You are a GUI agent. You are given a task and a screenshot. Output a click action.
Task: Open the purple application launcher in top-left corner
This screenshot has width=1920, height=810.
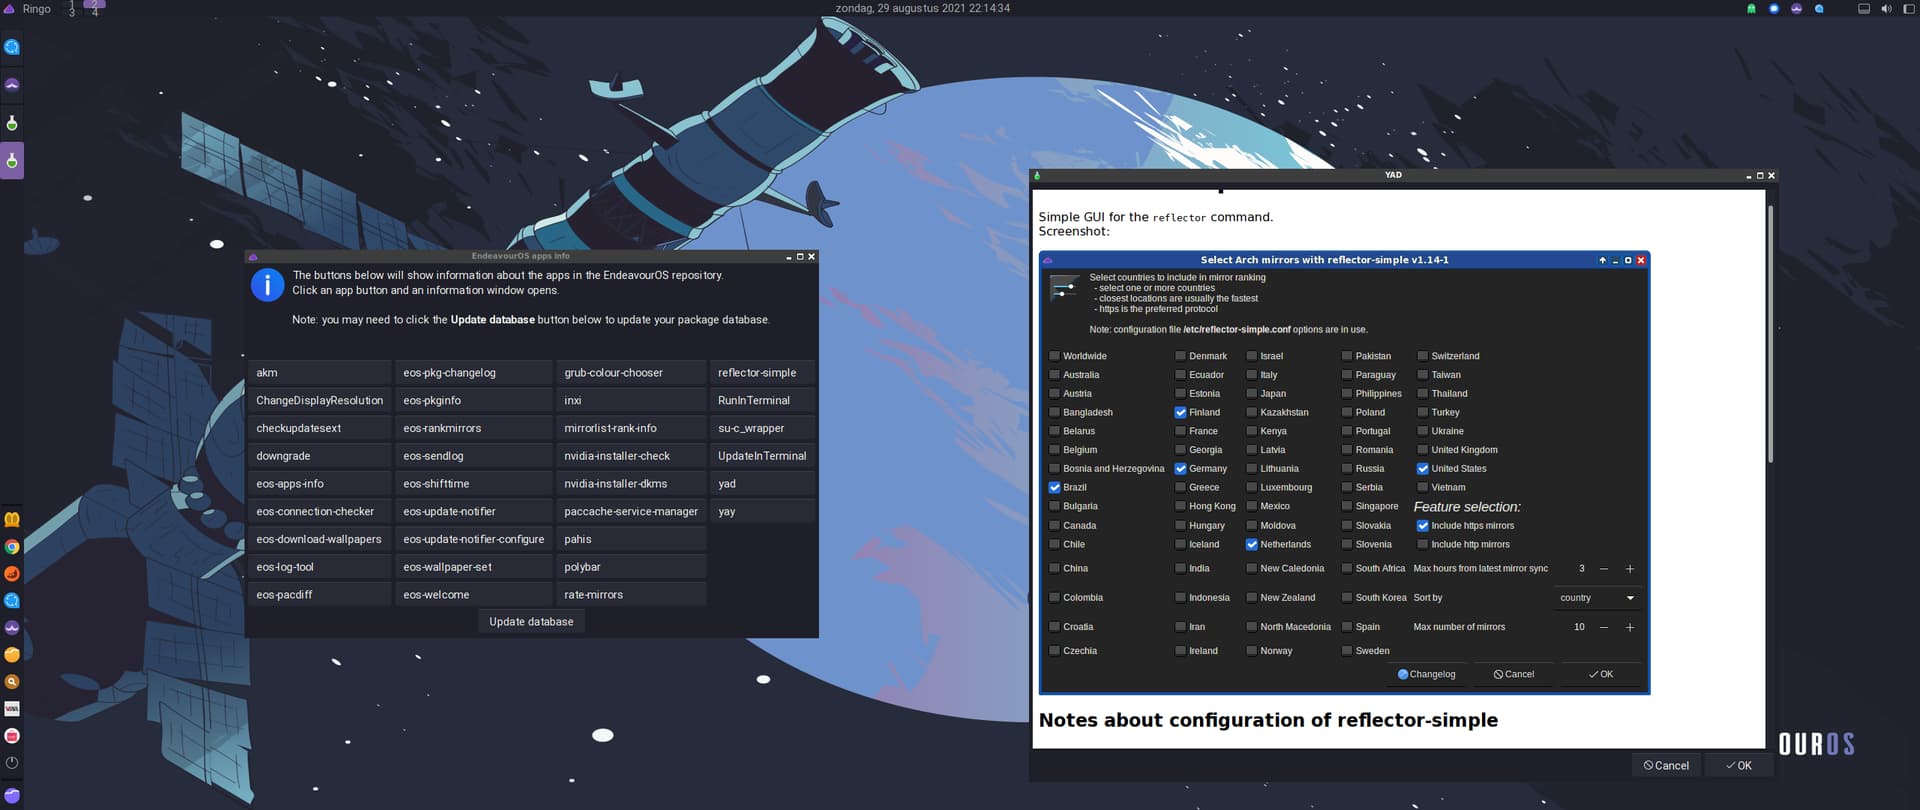[9, 8]
